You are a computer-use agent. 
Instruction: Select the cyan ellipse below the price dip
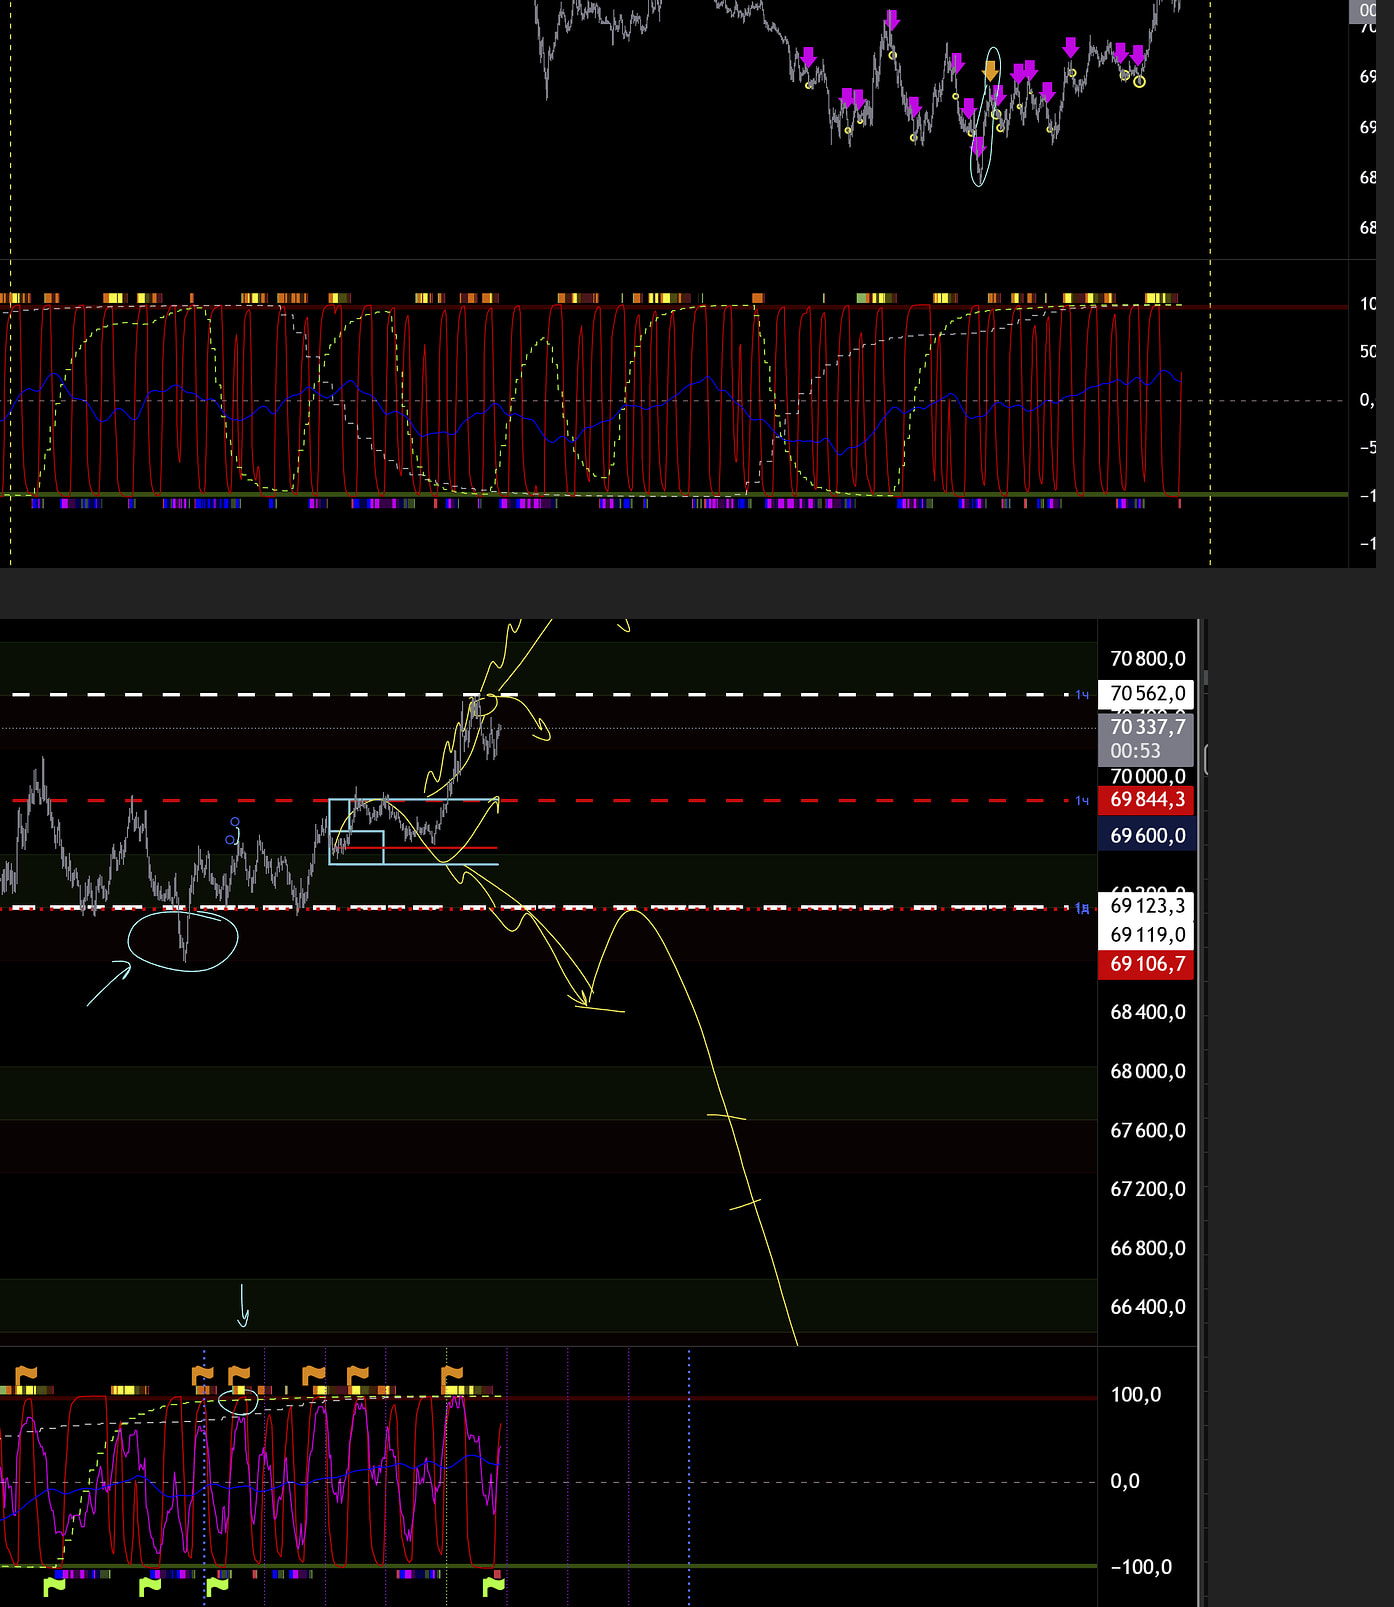(183, 940)
